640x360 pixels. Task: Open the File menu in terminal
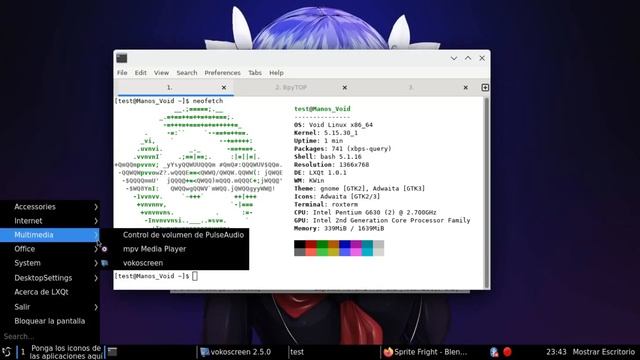click(122, 73)
